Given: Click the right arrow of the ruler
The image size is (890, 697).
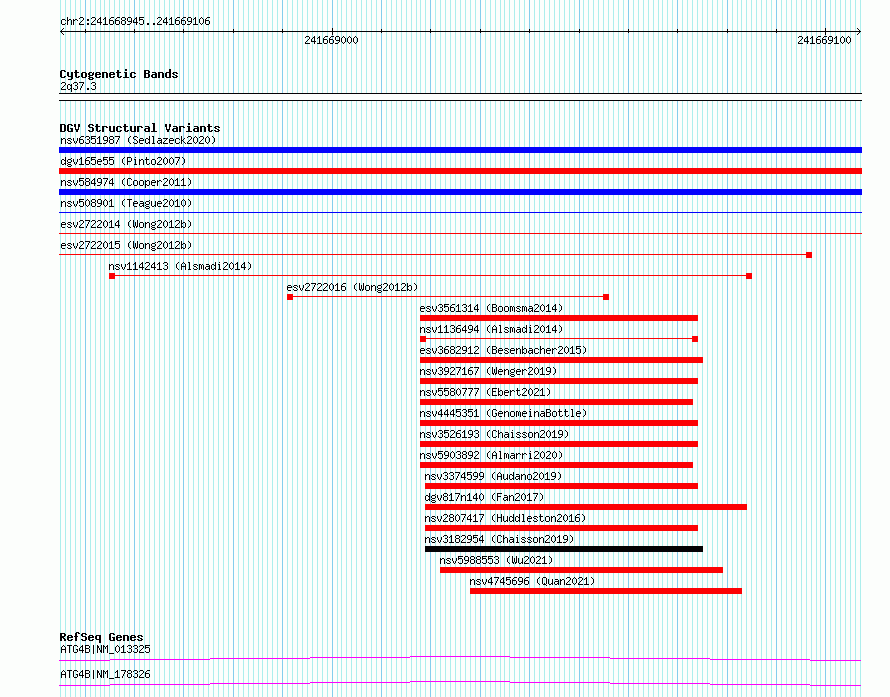Looking at the screenshot, I should pyautogui.click(x=859, y=32).
